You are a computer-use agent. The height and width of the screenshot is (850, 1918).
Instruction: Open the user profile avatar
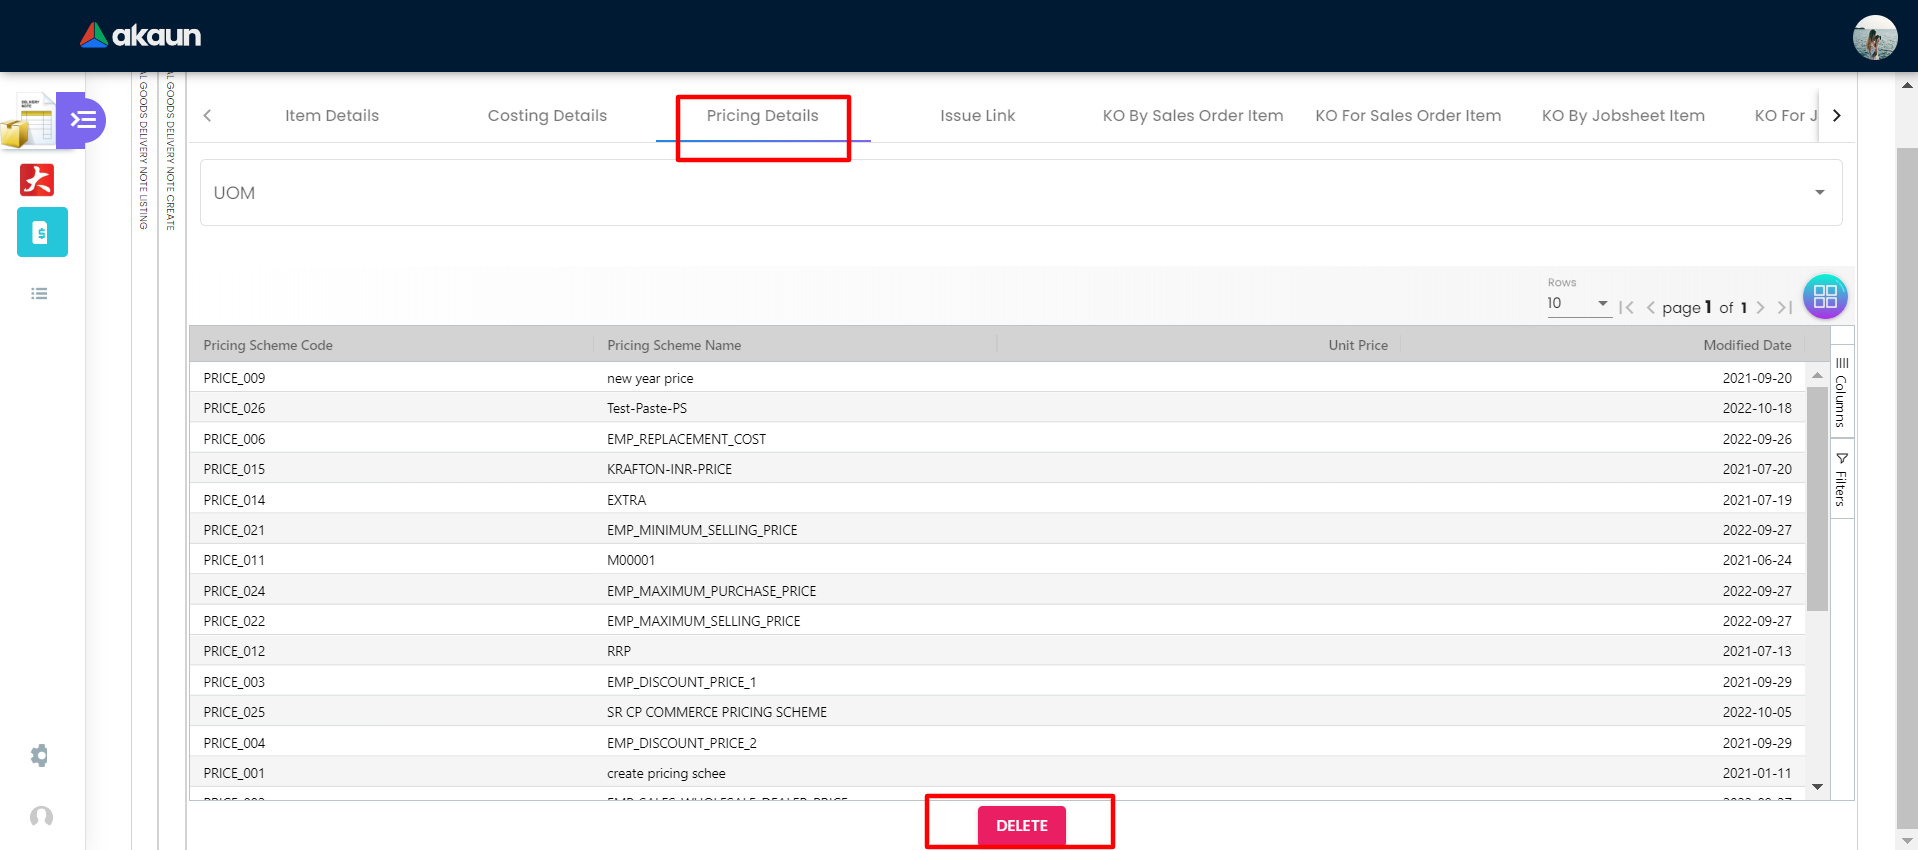tap(1874, 38)
